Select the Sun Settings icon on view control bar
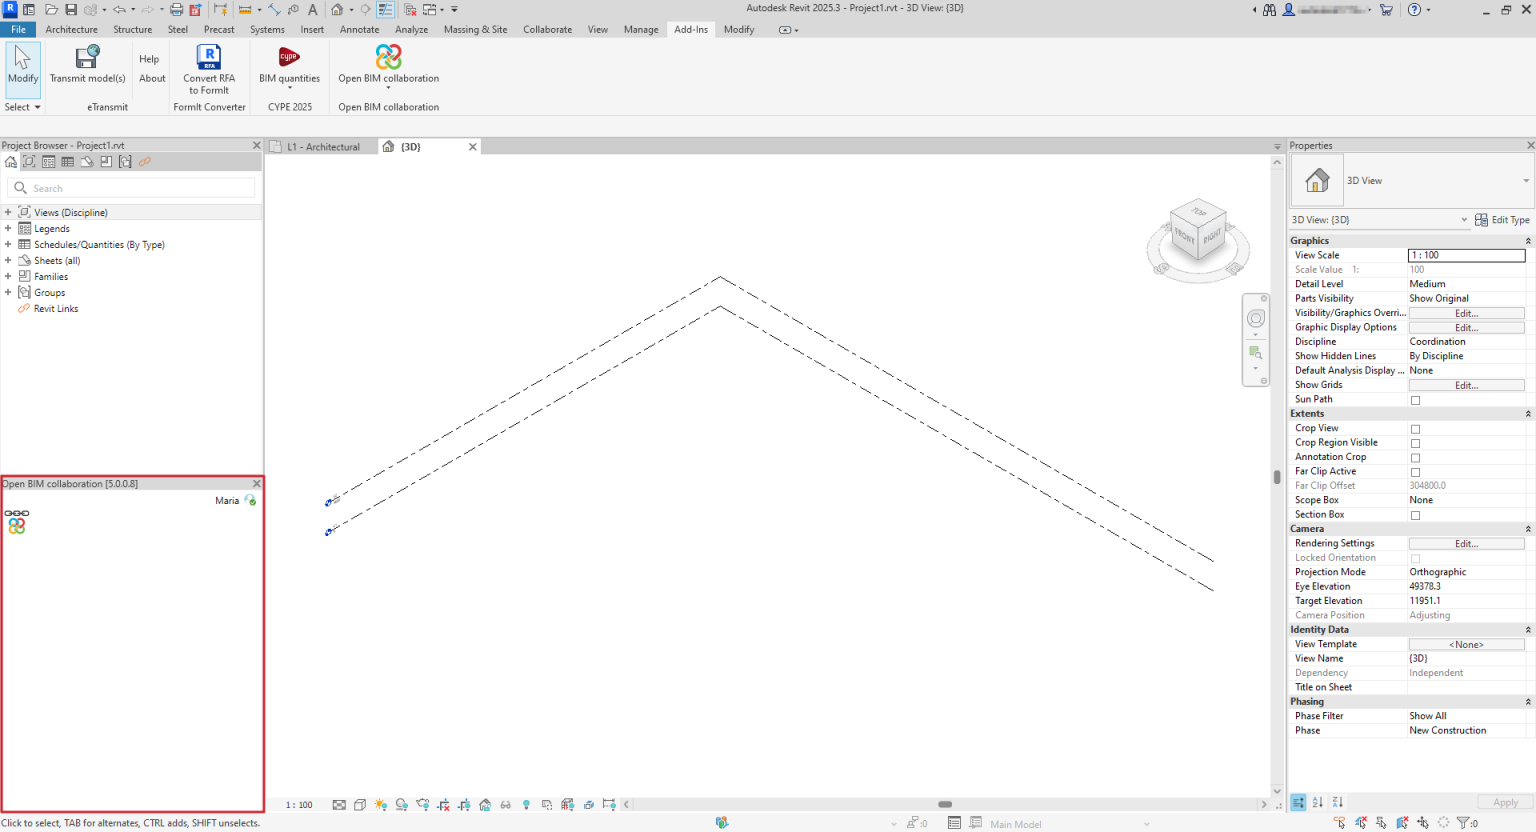Screen dimensions: 1536x832 [380, 804]
